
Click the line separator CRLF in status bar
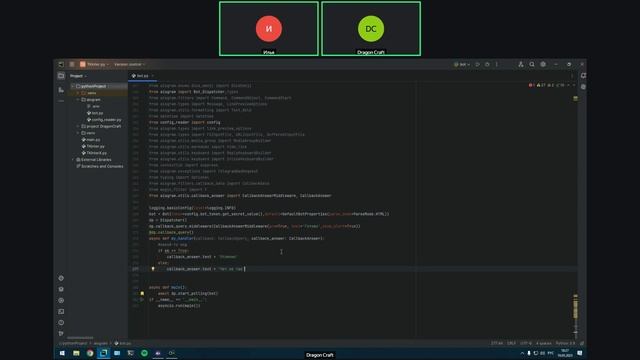(x=511, y=344)
